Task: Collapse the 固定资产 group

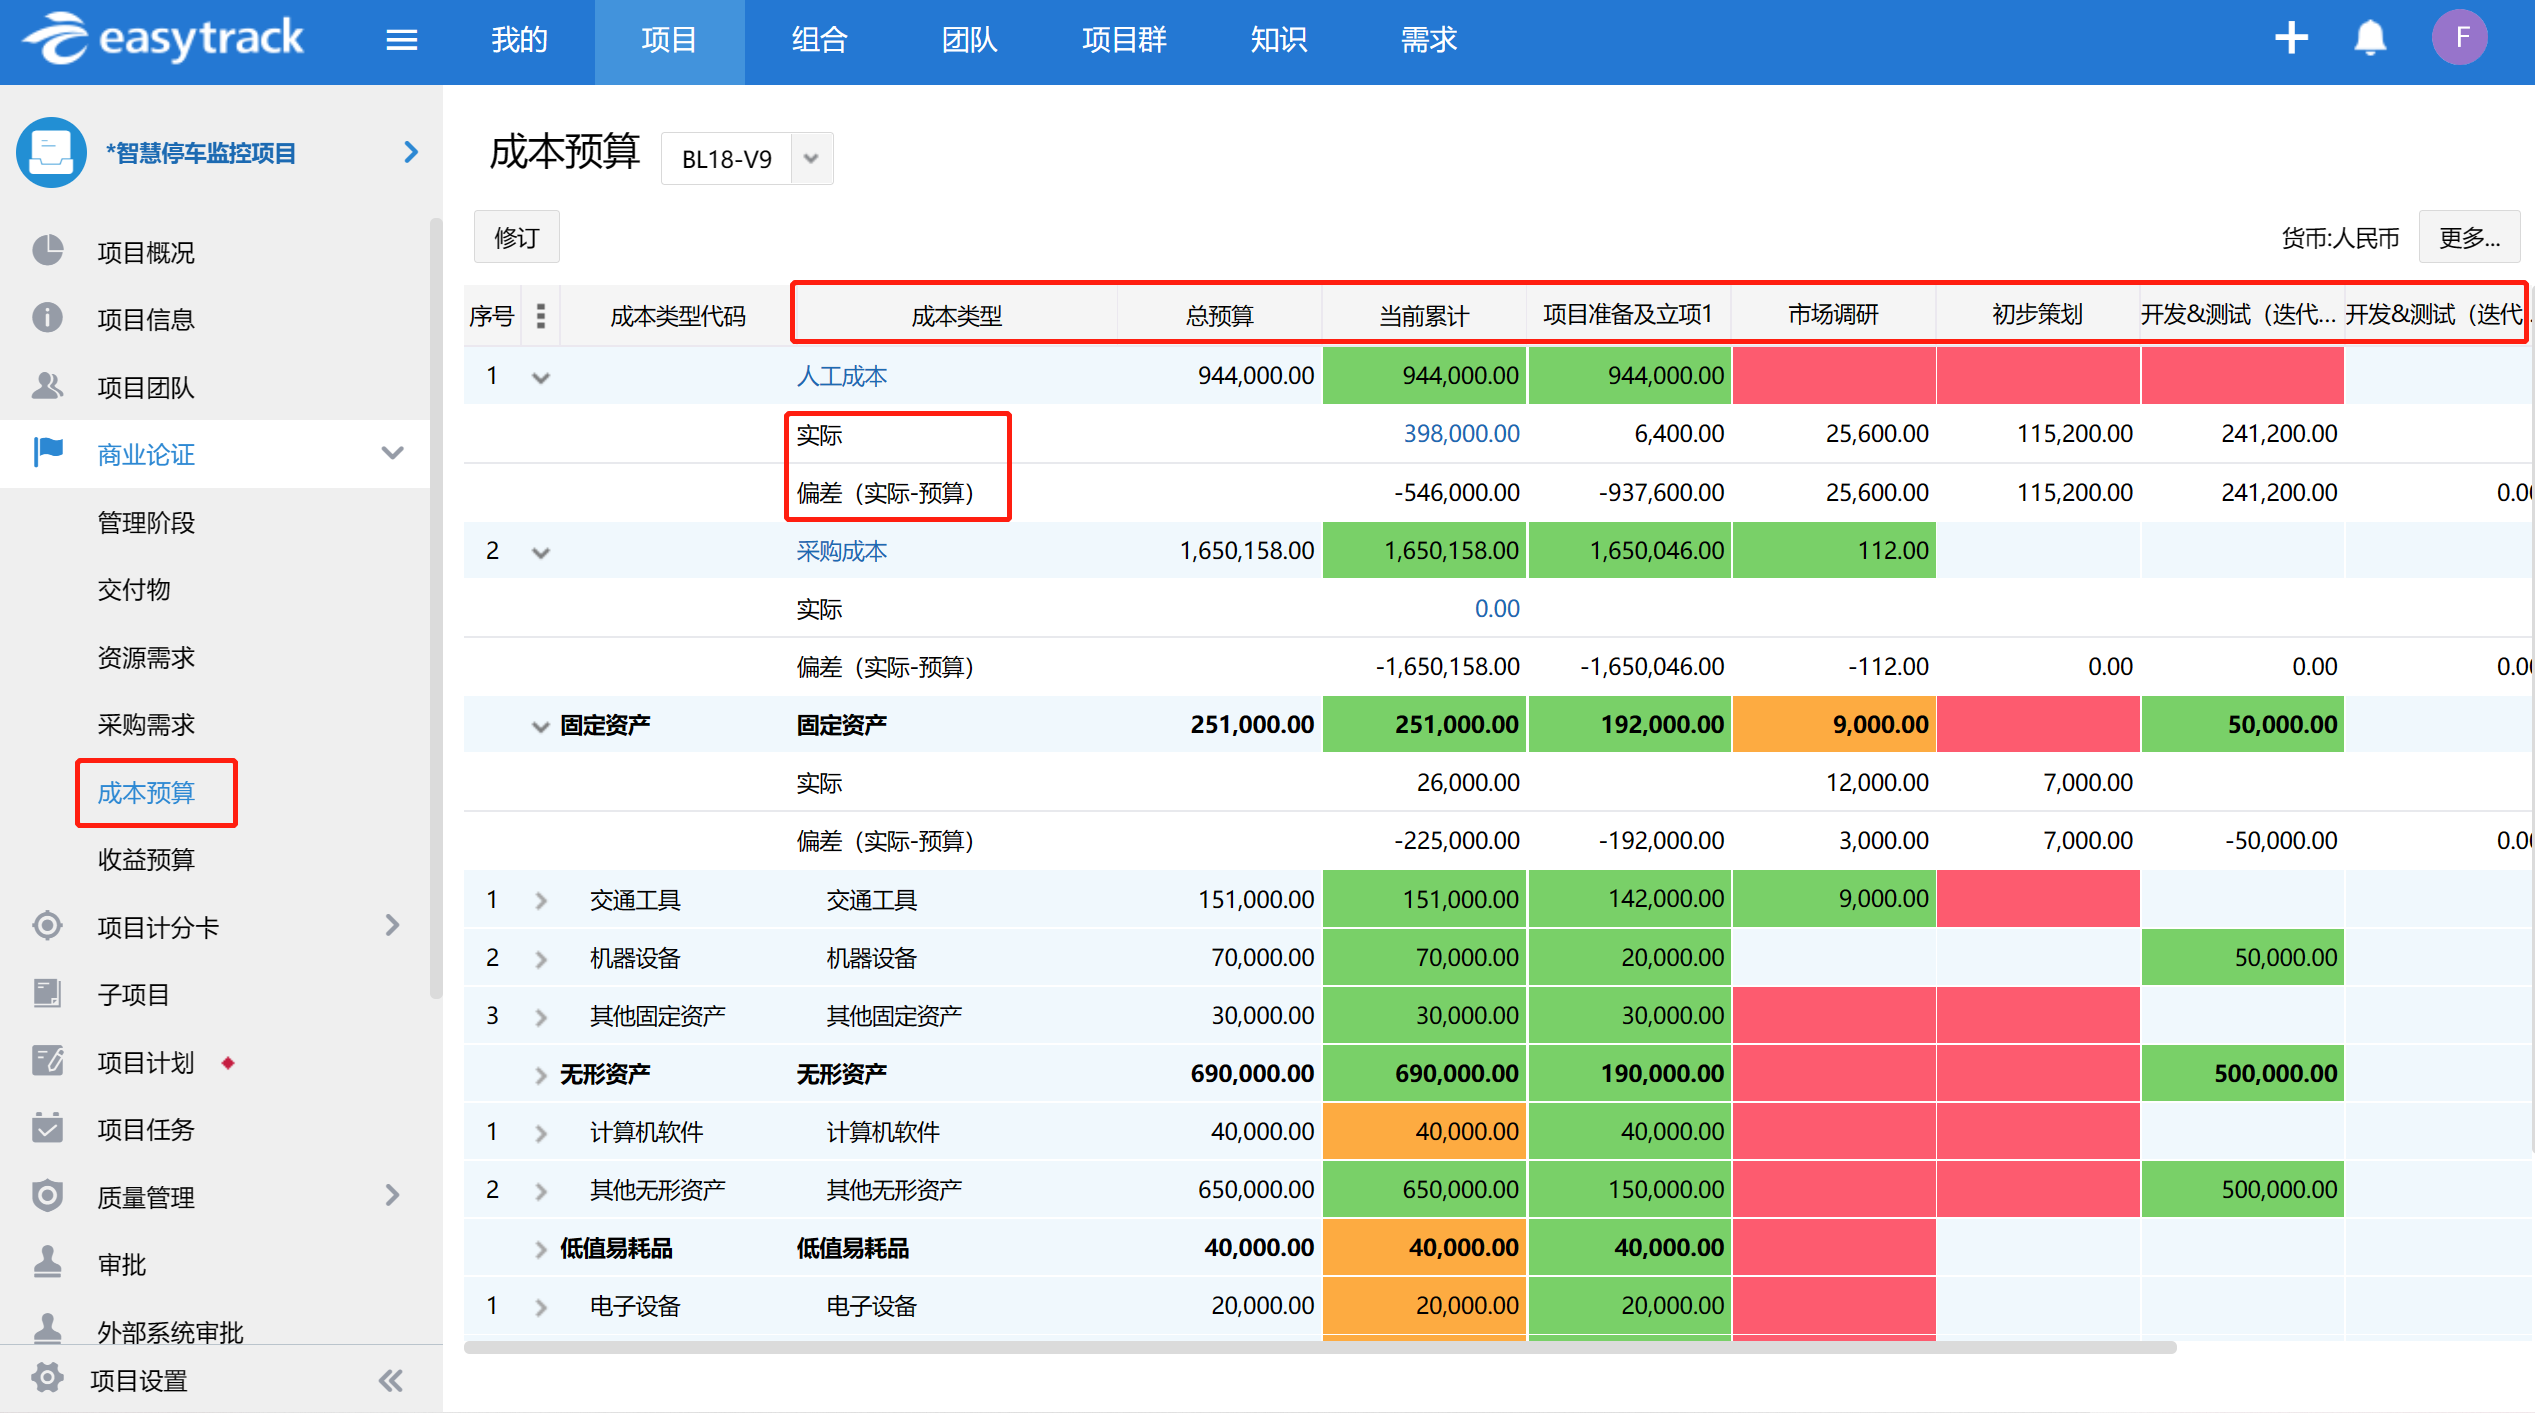Action: pos(541,726)
